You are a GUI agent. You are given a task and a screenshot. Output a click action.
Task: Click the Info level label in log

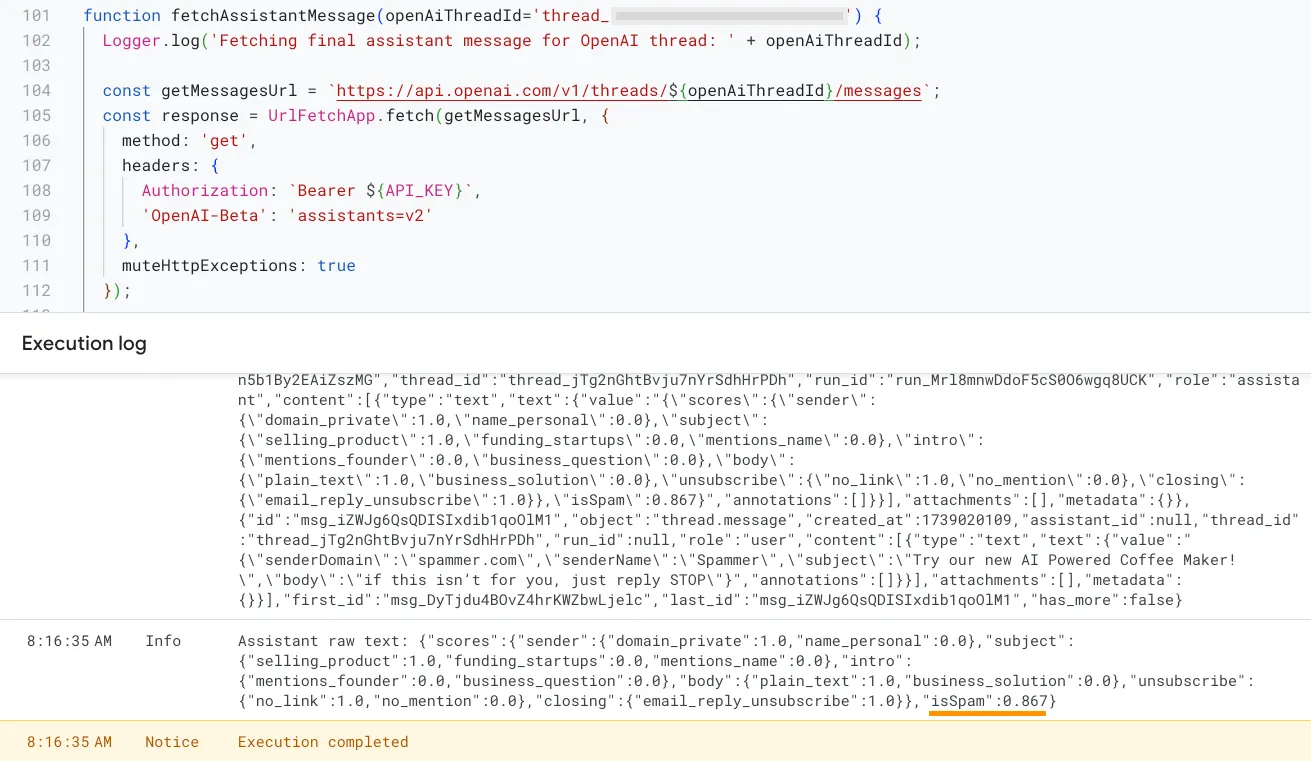(x=163, y=641)
